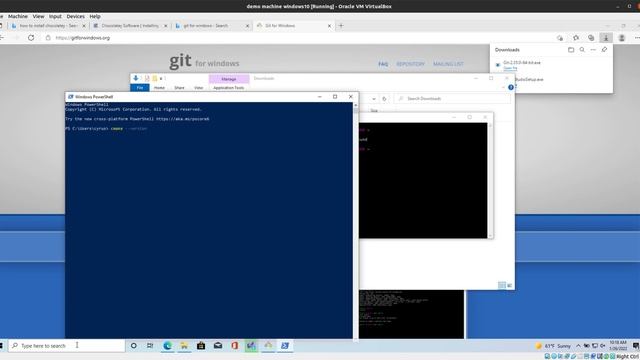Close the 'Git for Windows' browser tab

[x=329, y=26]
